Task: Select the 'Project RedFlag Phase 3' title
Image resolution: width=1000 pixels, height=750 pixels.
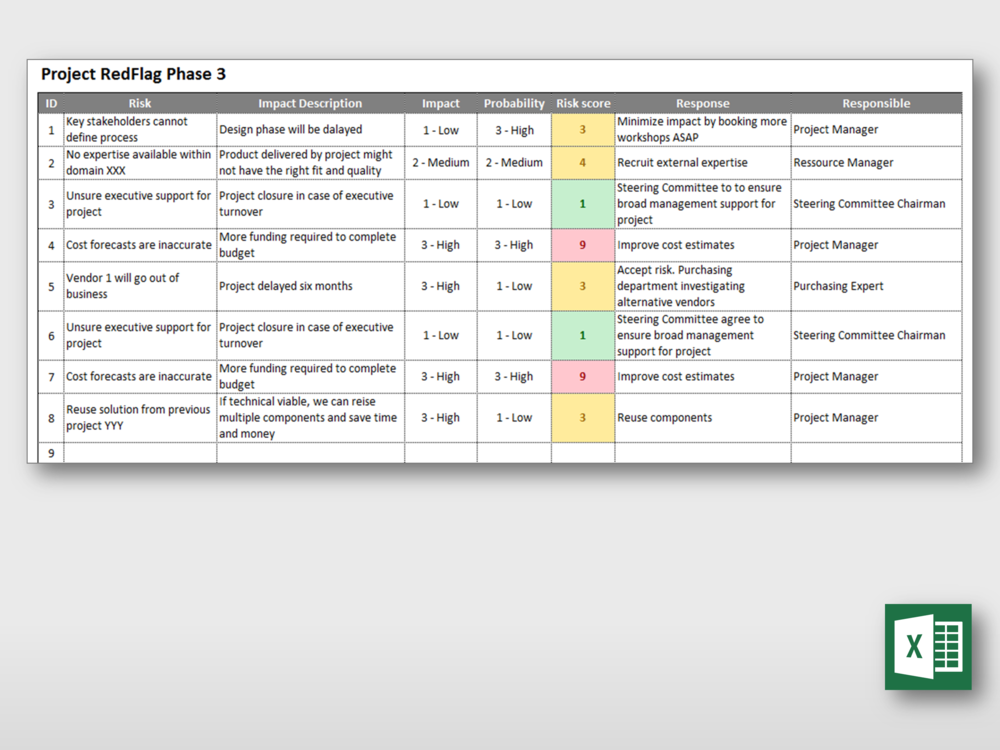Action: (133, 75)
